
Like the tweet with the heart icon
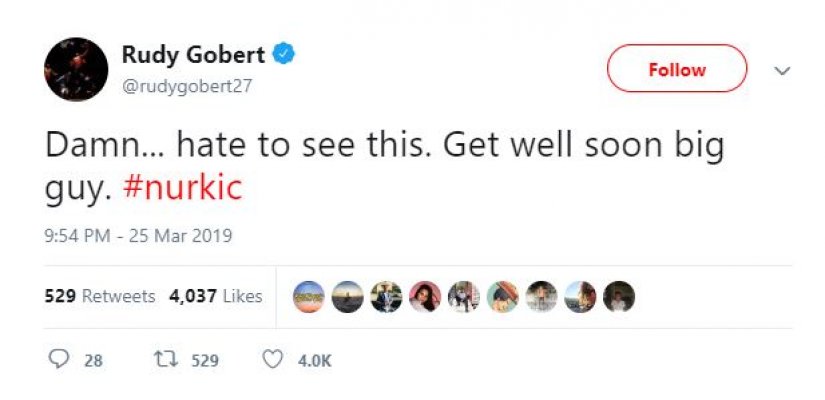[272, 360]
